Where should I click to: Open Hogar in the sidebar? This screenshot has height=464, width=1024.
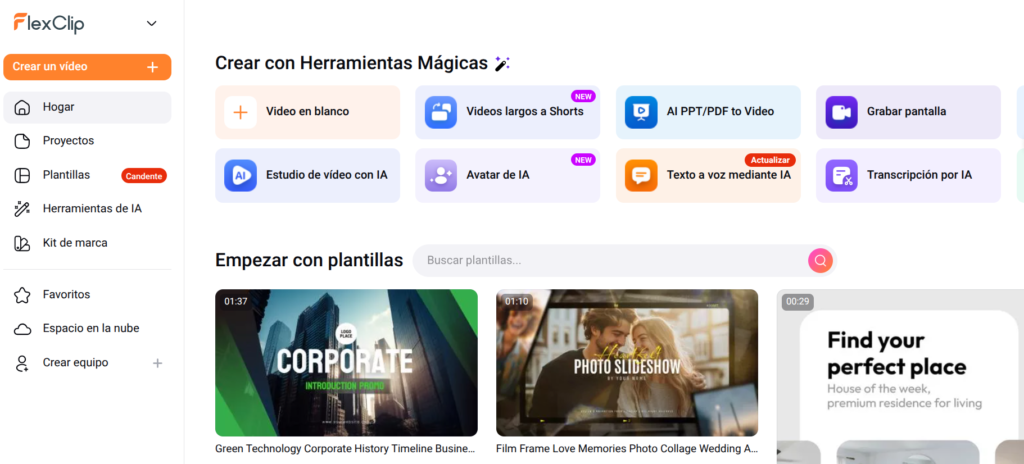(88, 107)
